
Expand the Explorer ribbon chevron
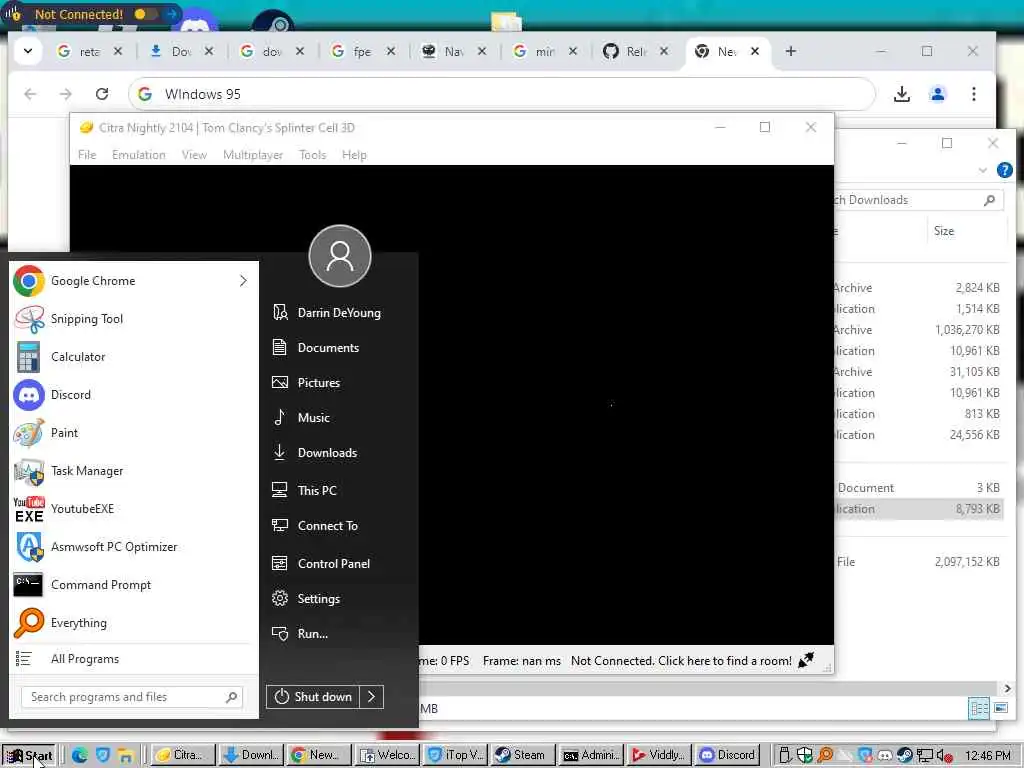982,170
